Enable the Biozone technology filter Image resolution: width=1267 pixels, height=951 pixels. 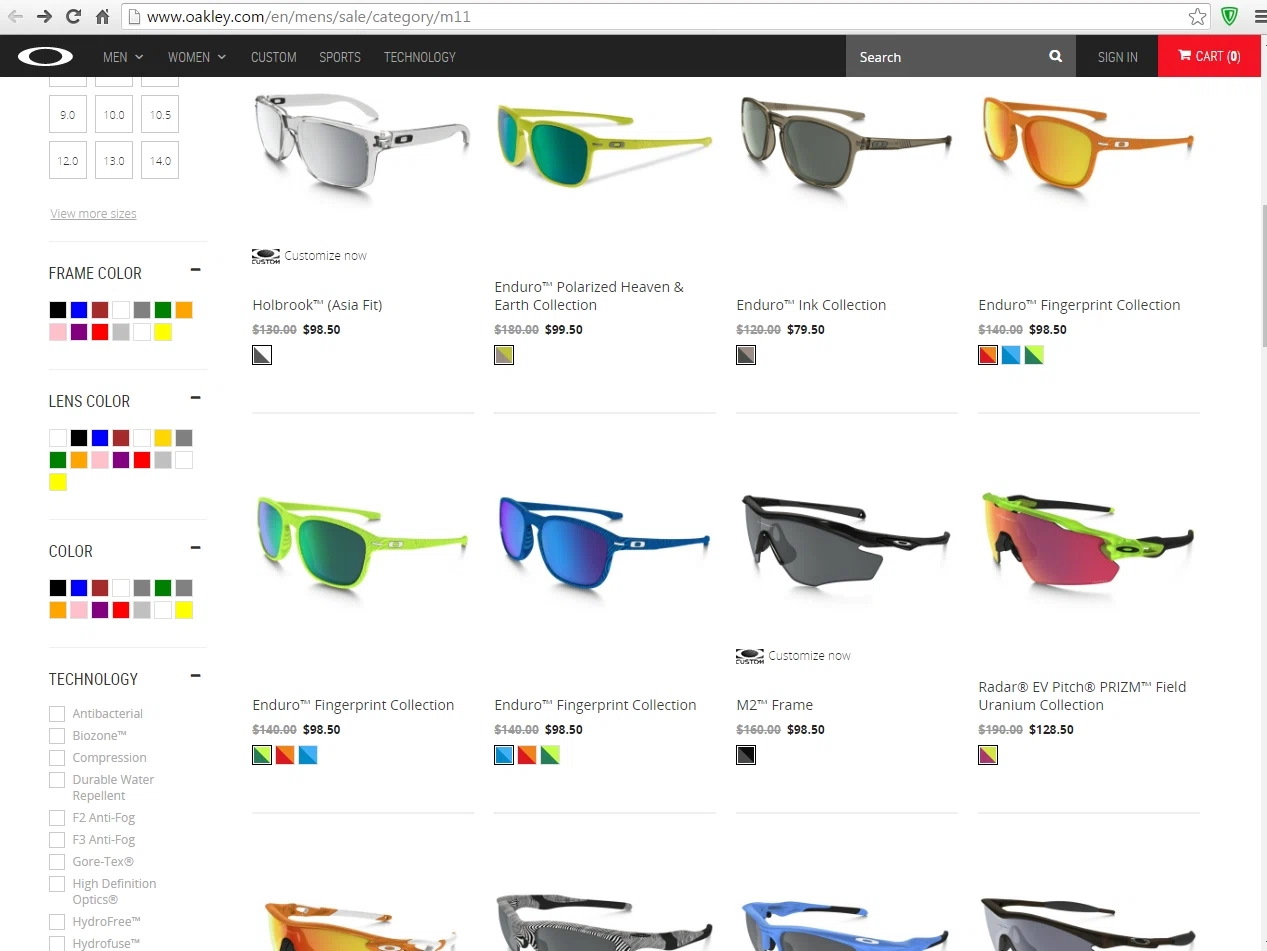click(57, 736)
